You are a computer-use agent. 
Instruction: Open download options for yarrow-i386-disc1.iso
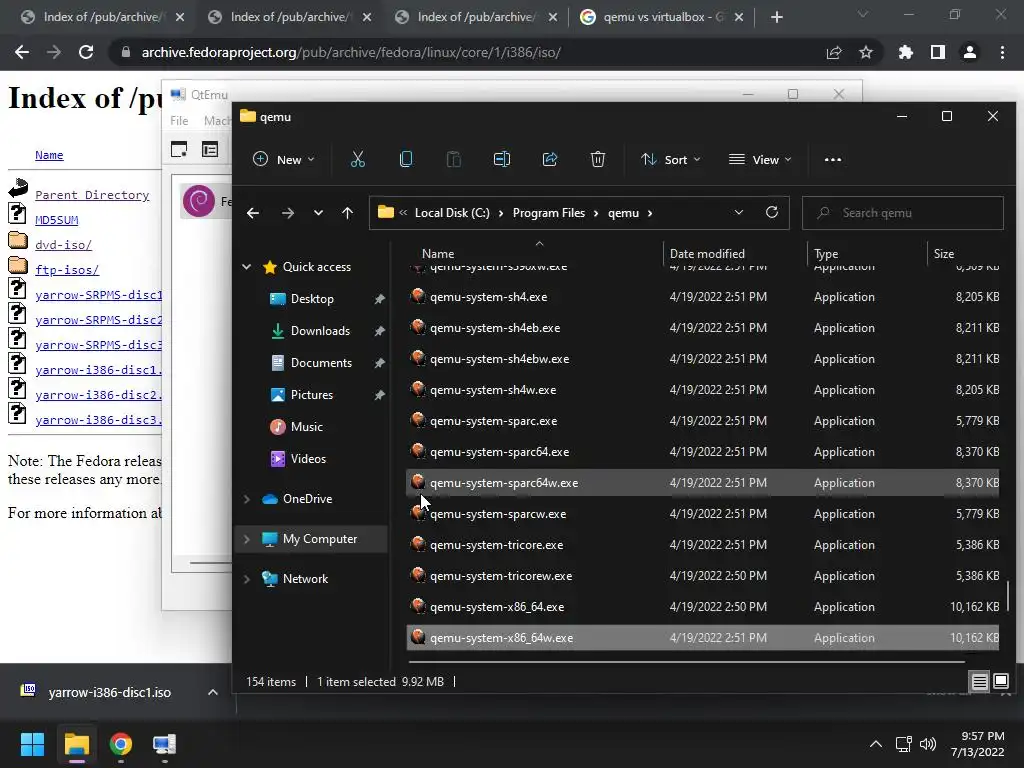click(x=213, y=692)
